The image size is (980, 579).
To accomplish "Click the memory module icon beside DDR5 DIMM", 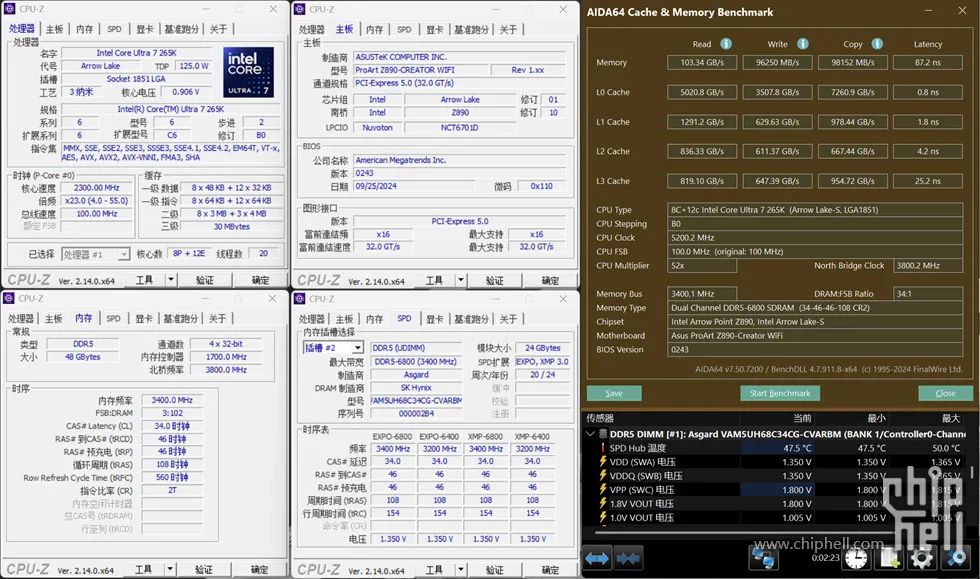I will tap(603, 434).
